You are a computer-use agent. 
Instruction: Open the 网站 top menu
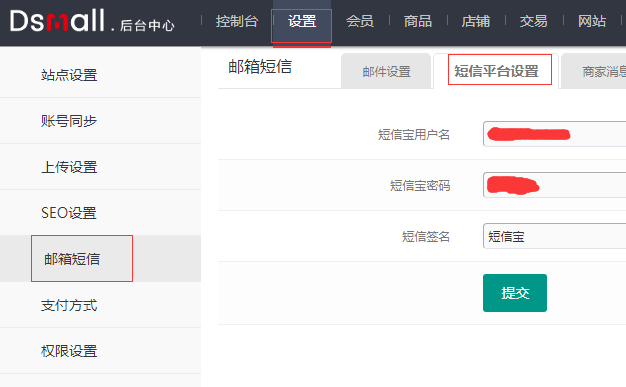[x=592, y=21]
